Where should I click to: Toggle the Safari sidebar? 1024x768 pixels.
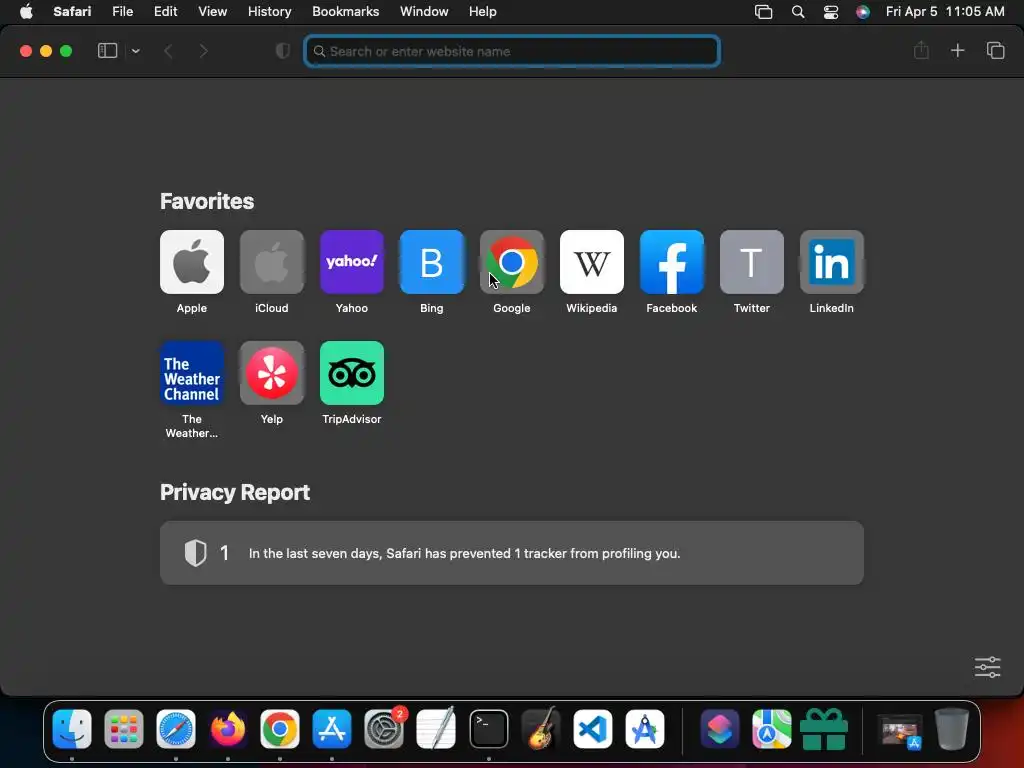(x=107, y=51)
